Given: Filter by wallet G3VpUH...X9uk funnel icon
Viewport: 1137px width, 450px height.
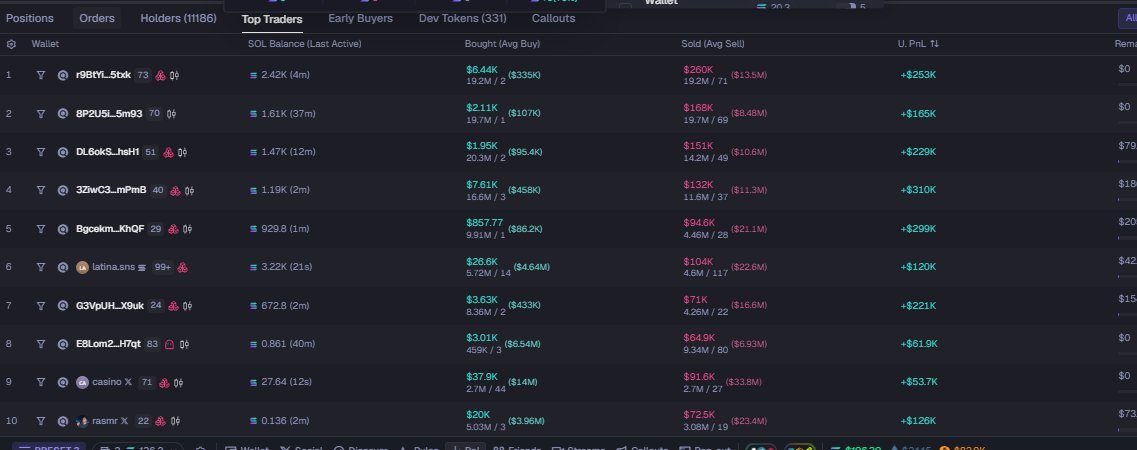Looking at the screenshot, I should 41,305.
